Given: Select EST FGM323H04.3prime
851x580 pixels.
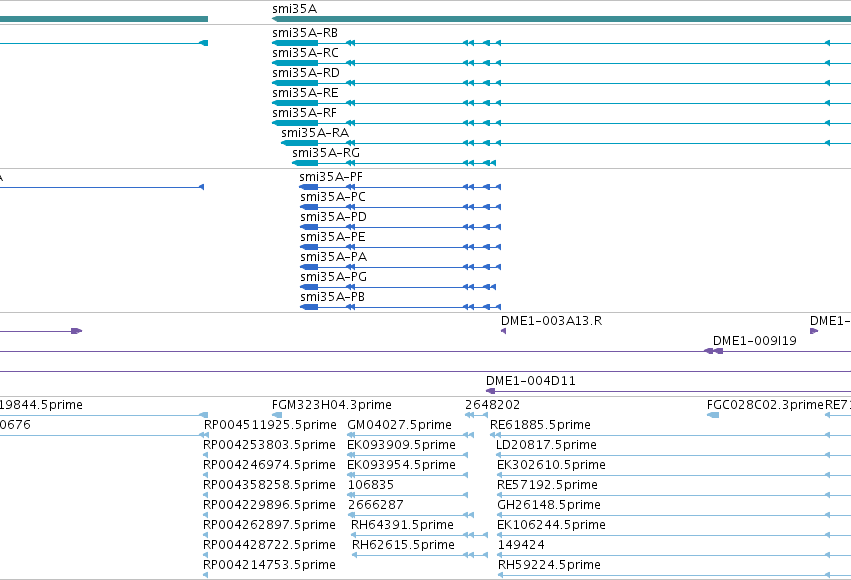Looking at the screenshot, I should pos(332,405).
